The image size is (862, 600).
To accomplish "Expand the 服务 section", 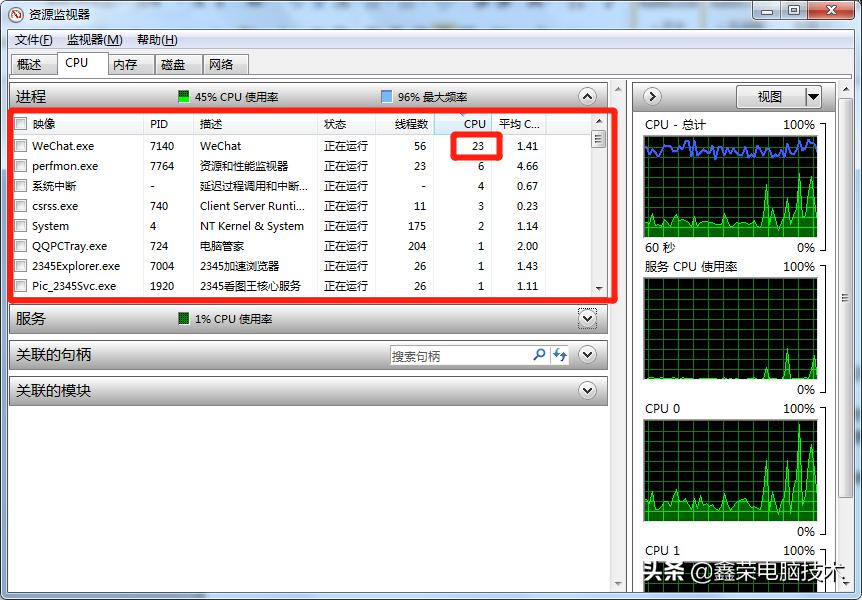I will [588, 318].
